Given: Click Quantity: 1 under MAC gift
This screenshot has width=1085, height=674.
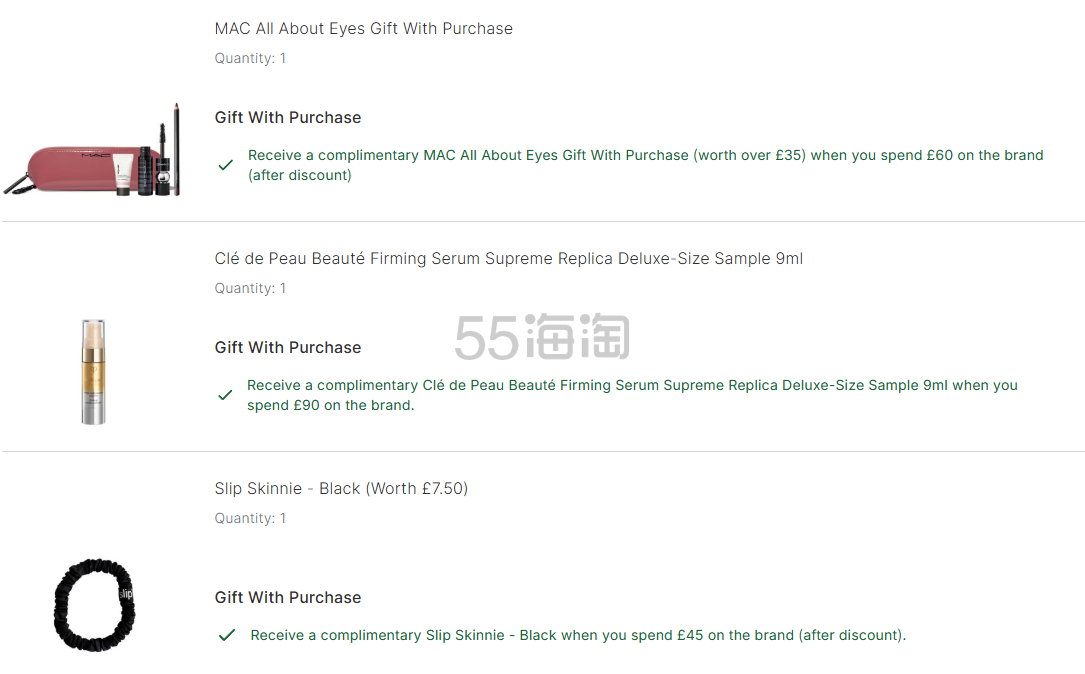Looking at the screenshot, I should point(250,59).
